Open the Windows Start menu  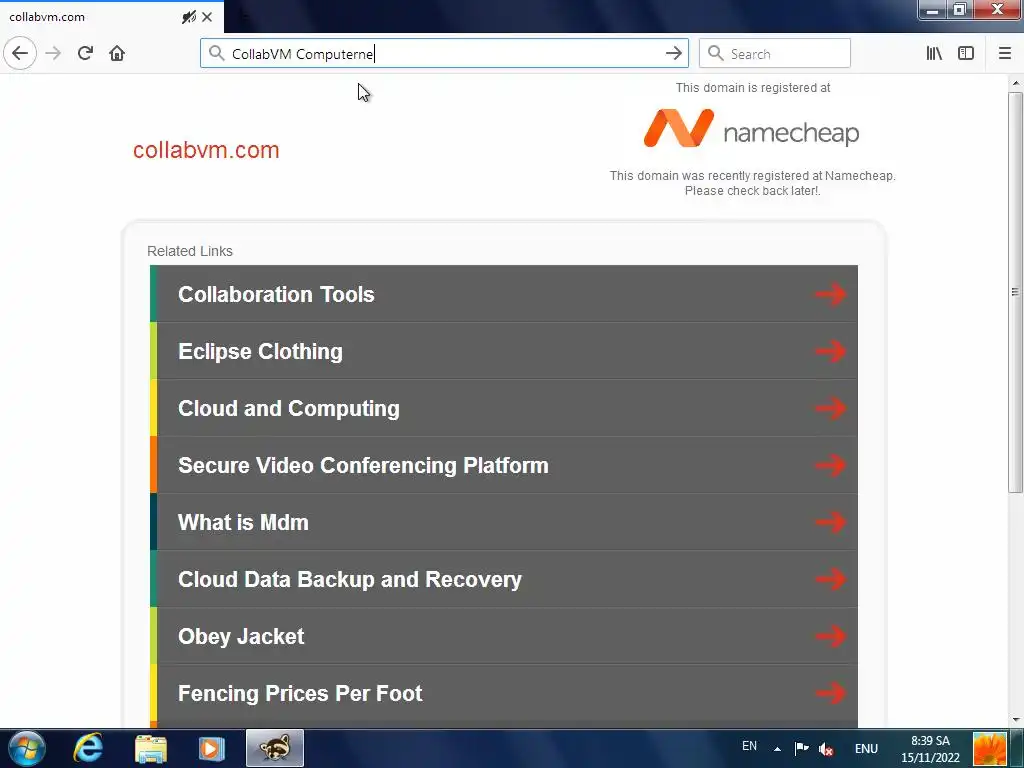click(x=27, y=748)
